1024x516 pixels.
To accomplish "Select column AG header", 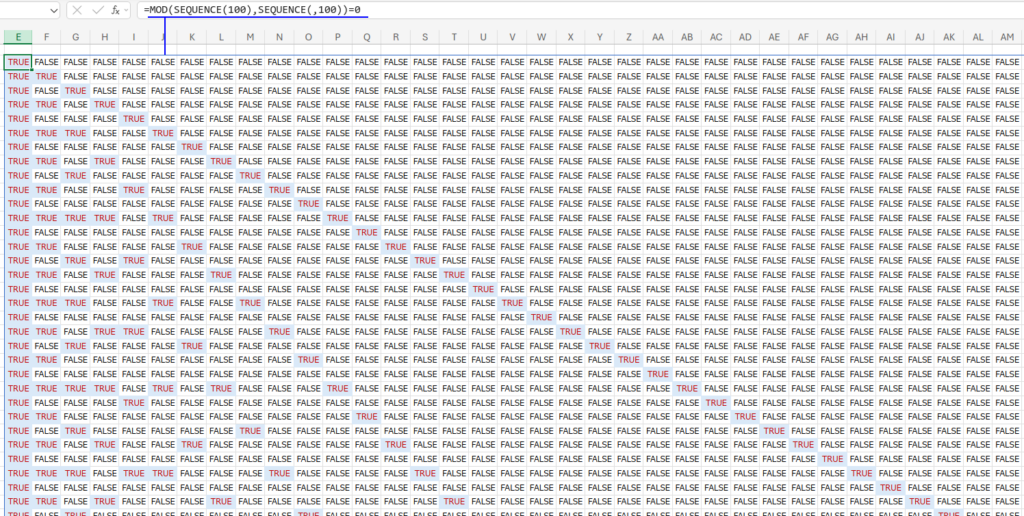I will [x=833, y=37].
